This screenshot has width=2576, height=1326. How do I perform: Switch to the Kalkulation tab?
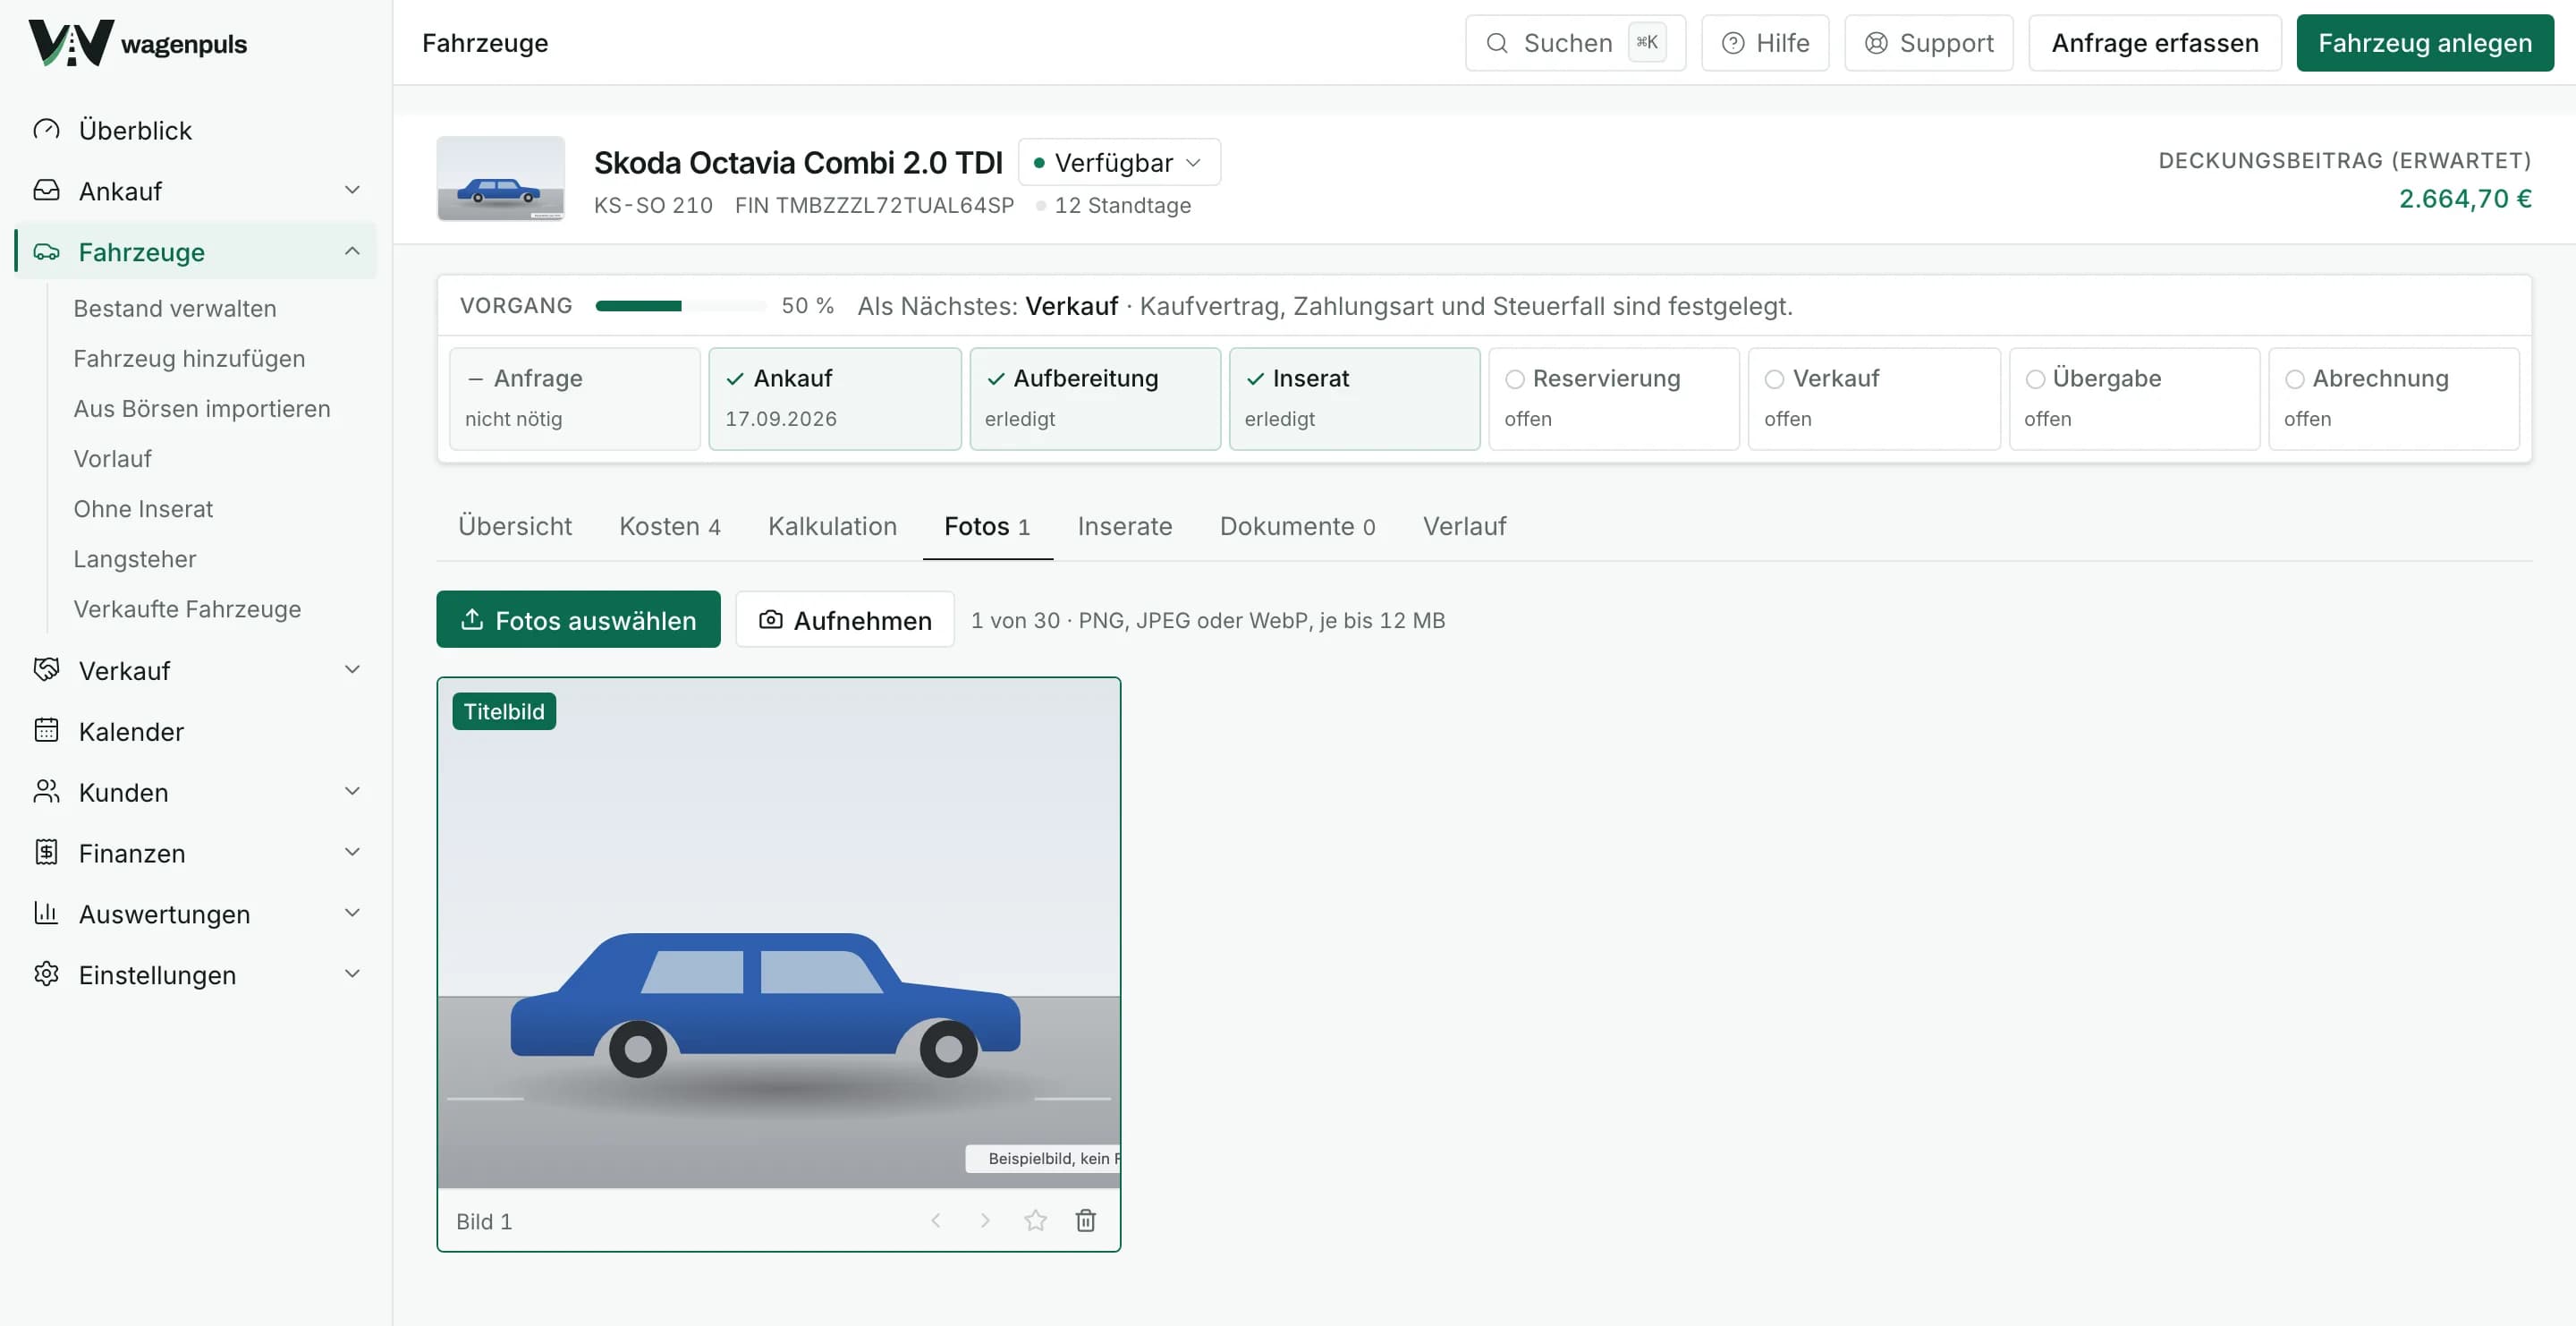pyautogui.click(x=832, y=526)
